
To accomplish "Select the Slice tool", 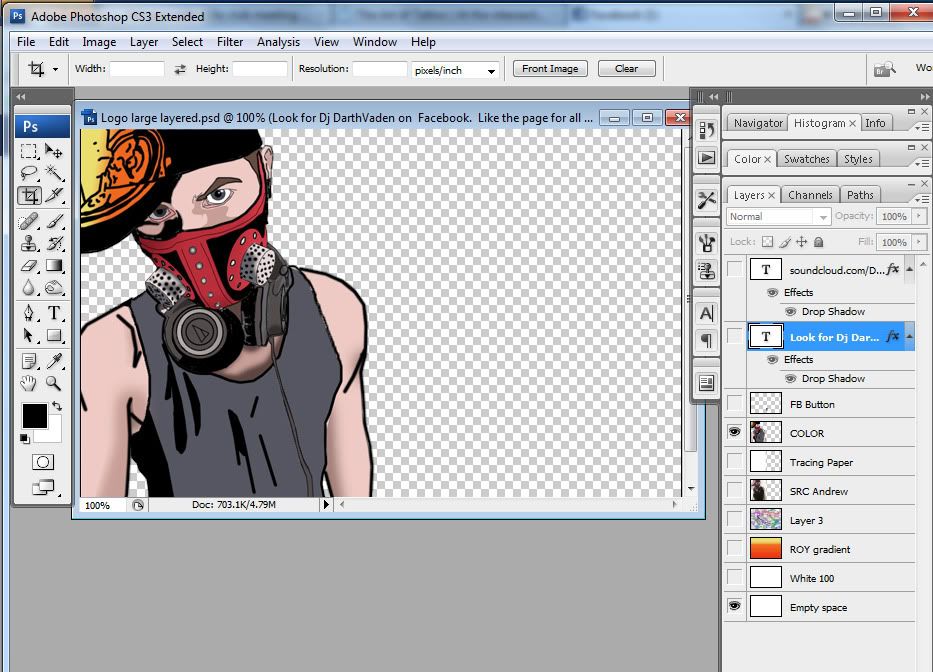I will 54,195.
